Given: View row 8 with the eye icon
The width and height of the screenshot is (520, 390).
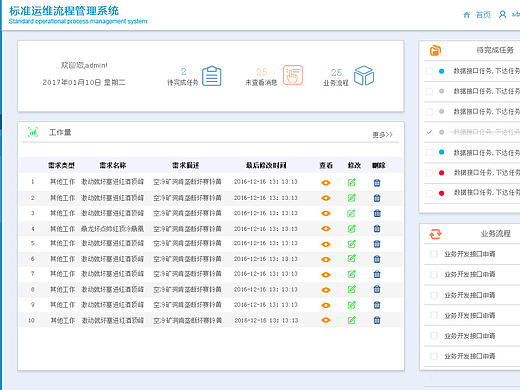Looking at the screenshot, I should point(326,290).
